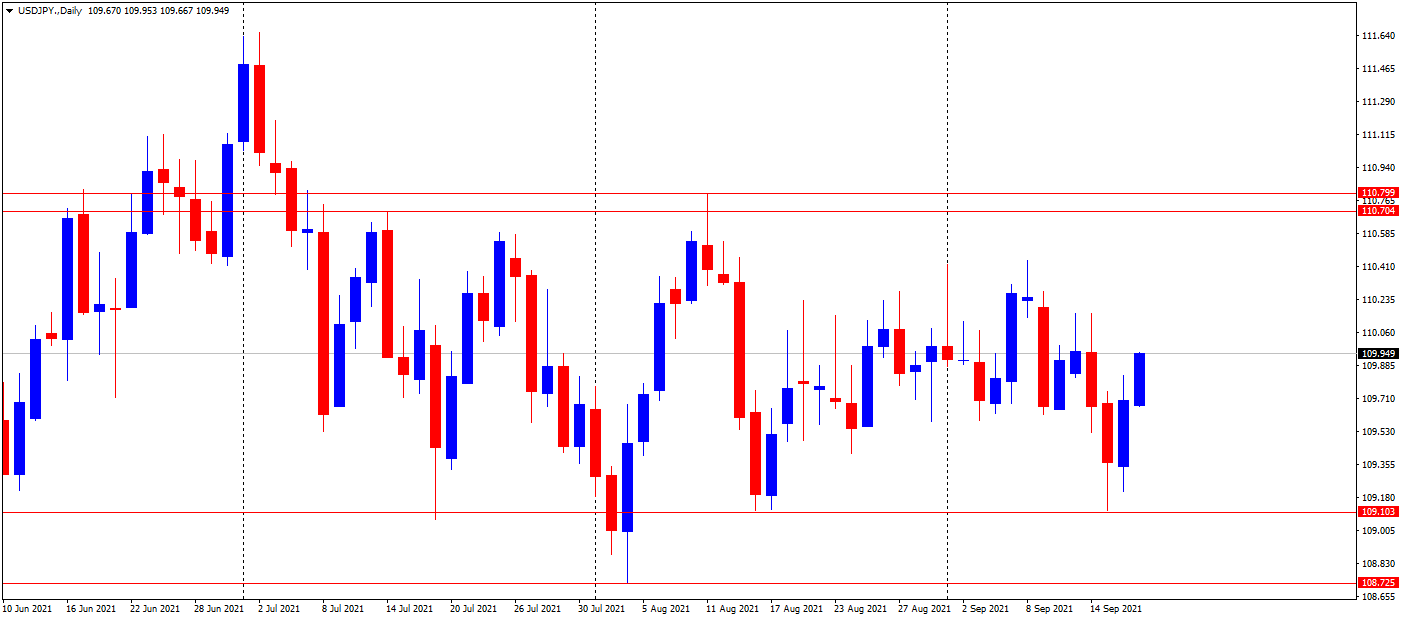The height and width of the screenshot is (620, 1402).
Task: Click the 11 Aug 2021 date label
Action: pos(732,608)
